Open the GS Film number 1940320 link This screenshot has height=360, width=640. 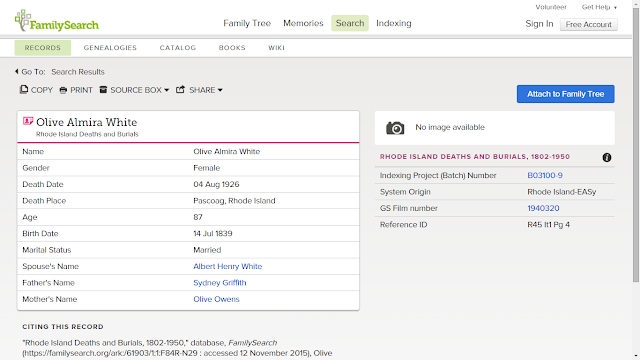pos(543,208)
